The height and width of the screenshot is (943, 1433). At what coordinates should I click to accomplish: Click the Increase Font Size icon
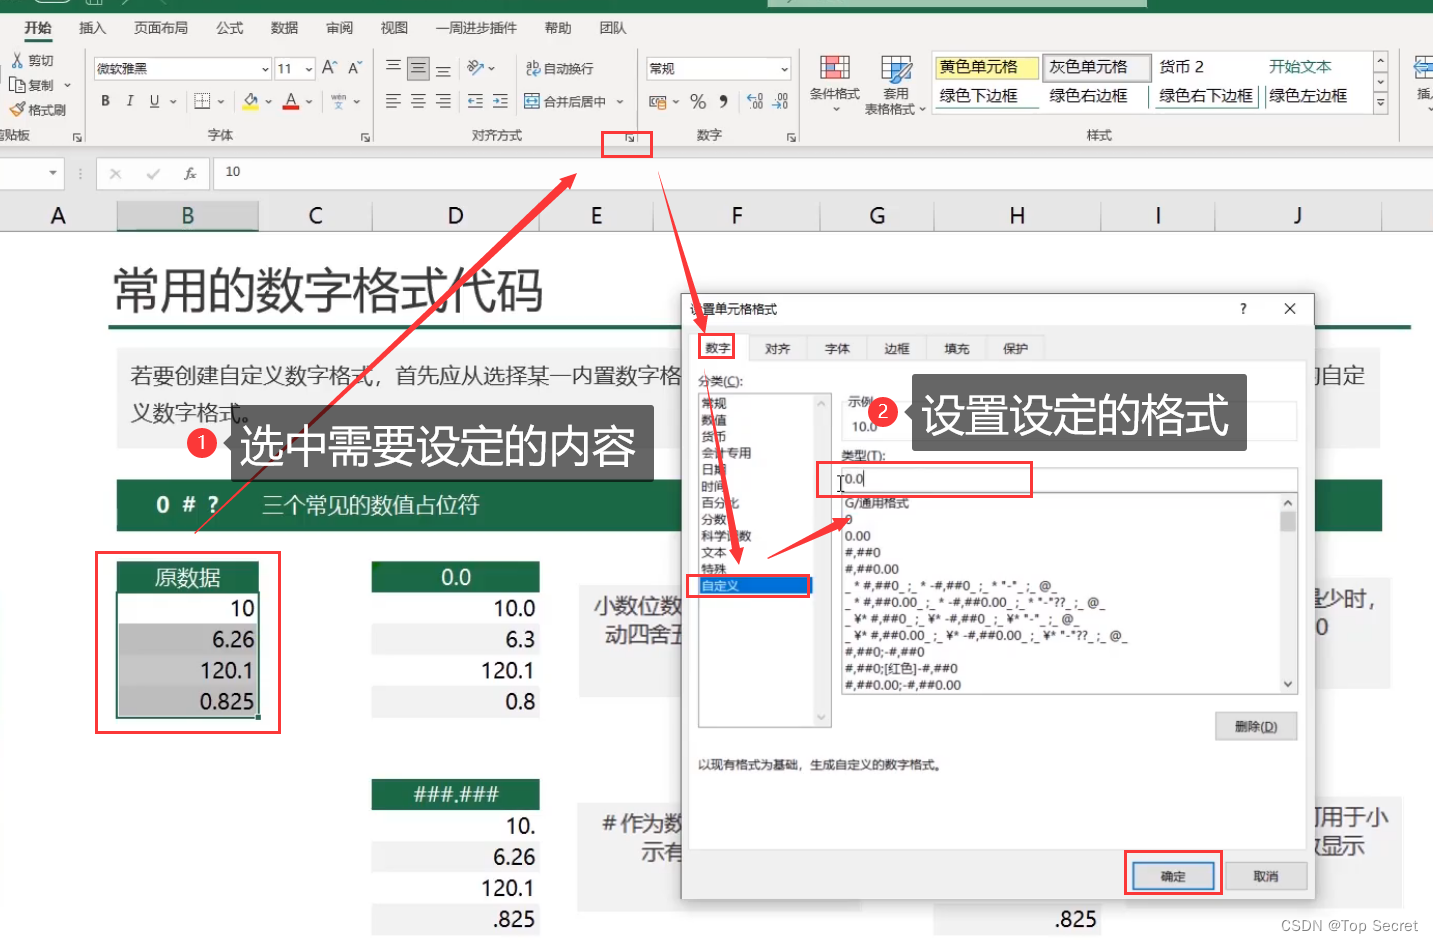pyautogui.click(x=329, y=68)
